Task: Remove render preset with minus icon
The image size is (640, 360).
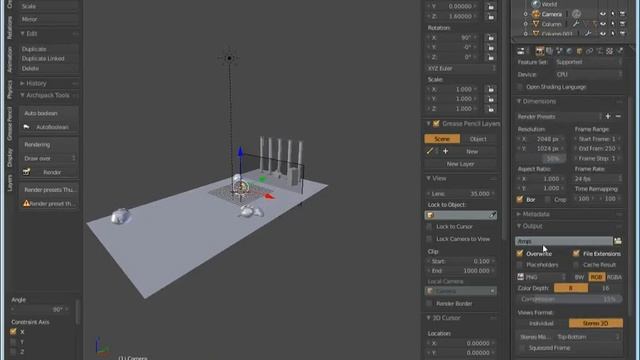Action: click(x=618, y=116)
